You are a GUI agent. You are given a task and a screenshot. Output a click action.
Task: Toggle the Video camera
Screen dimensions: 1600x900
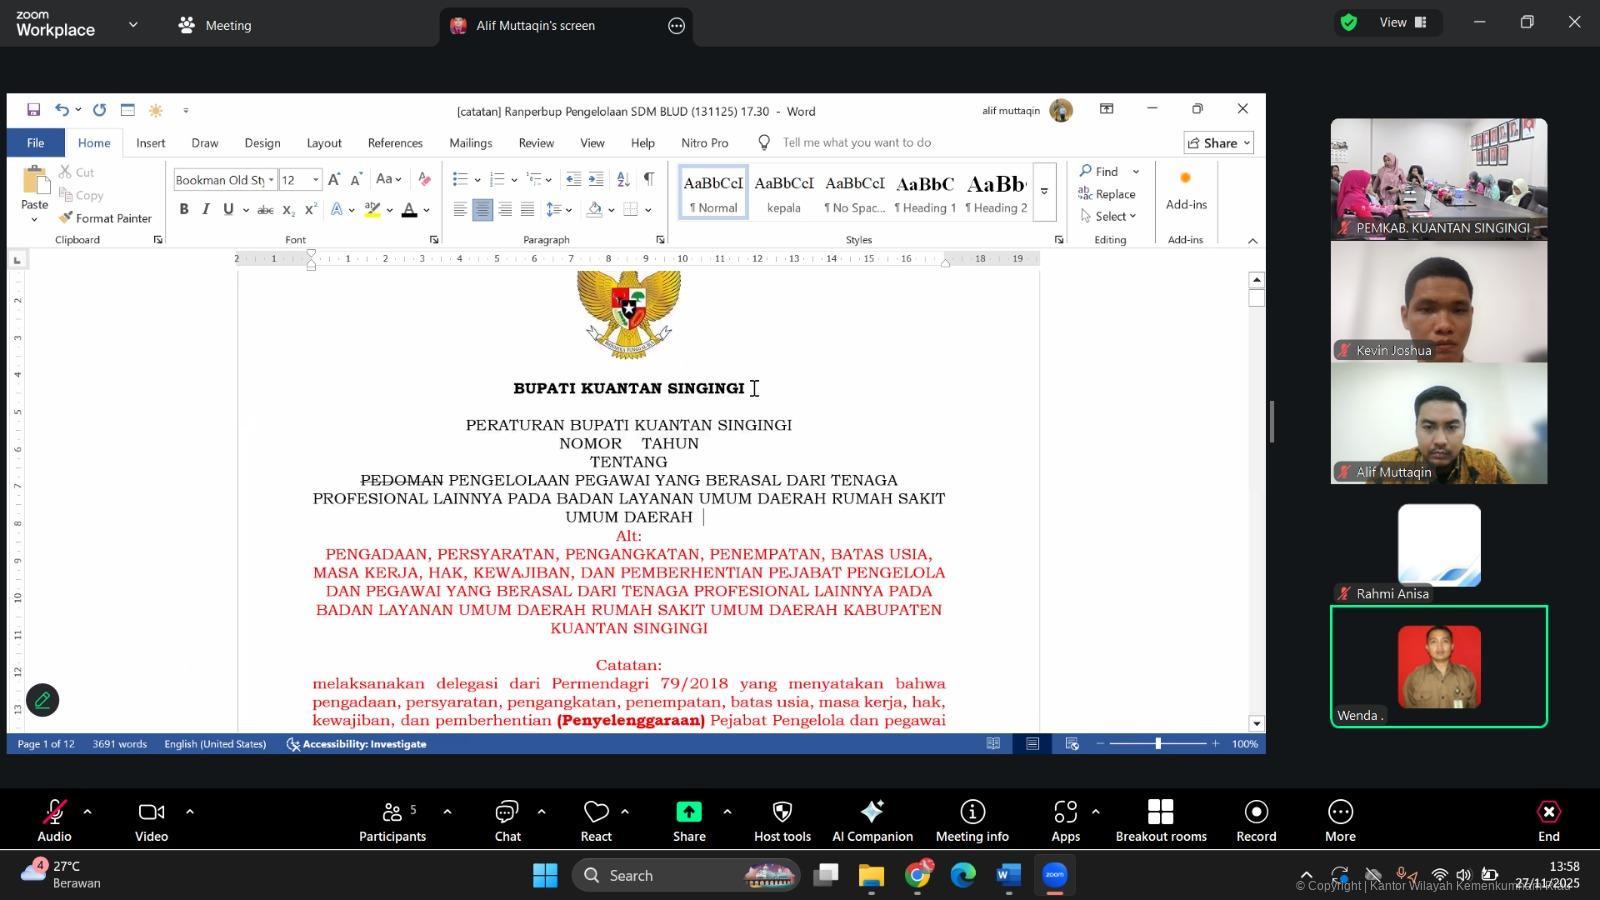tap(151, 812)
